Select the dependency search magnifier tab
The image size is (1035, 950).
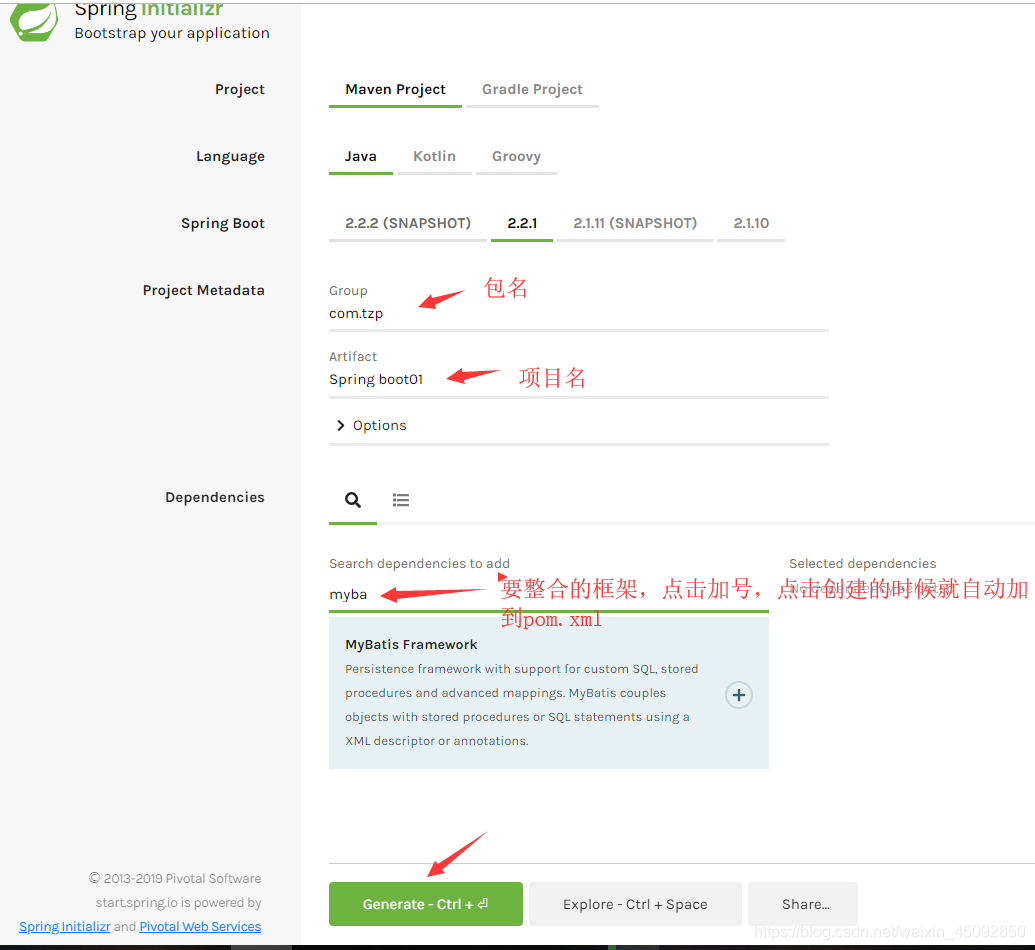tap(353, 500)
